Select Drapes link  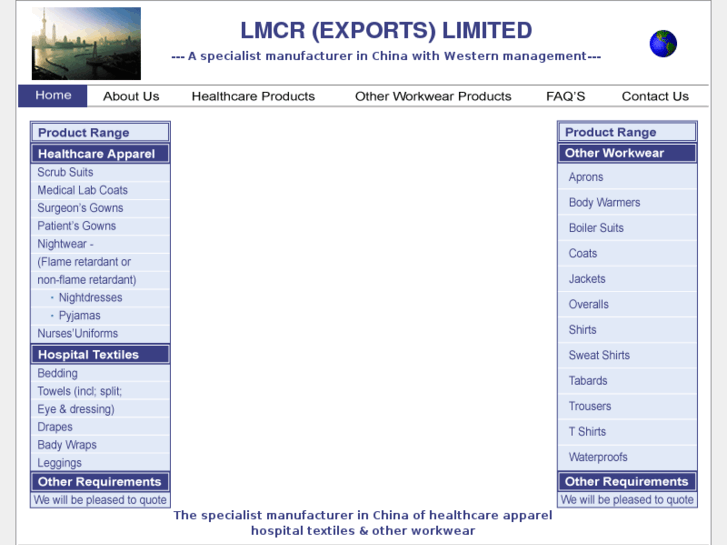coord(55,427)
